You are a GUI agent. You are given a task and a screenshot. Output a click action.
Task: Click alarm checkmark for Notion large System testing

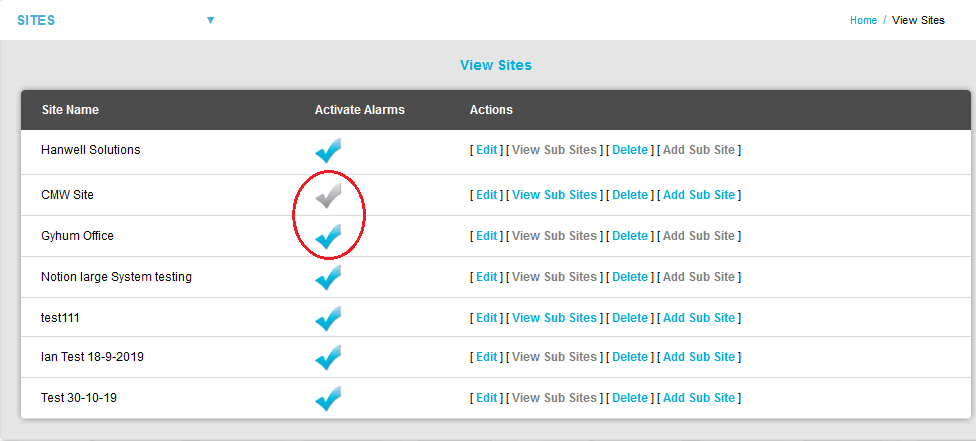(x=328, y=277)
